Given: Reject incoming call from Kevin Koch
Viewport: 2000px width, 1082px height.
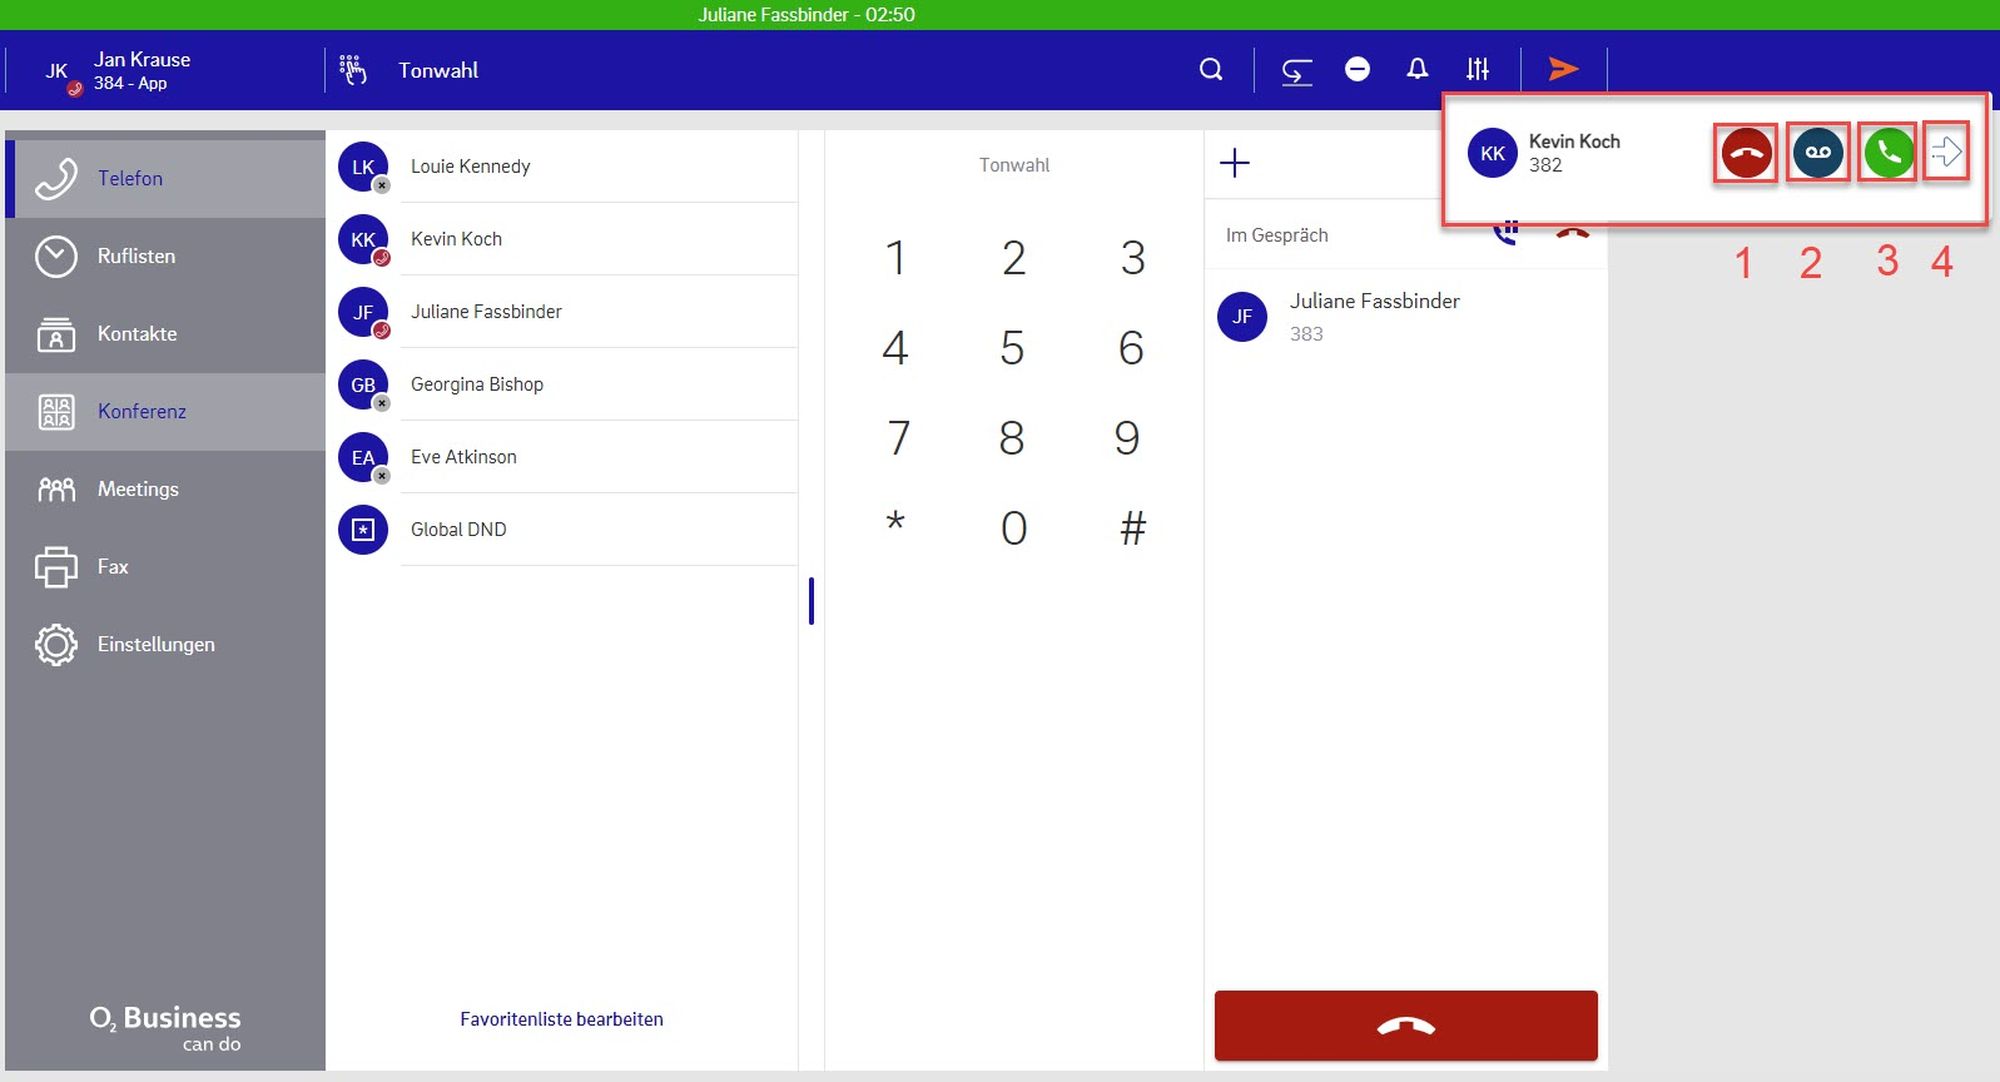Looking at the screenshot, I should [1746, 153].
